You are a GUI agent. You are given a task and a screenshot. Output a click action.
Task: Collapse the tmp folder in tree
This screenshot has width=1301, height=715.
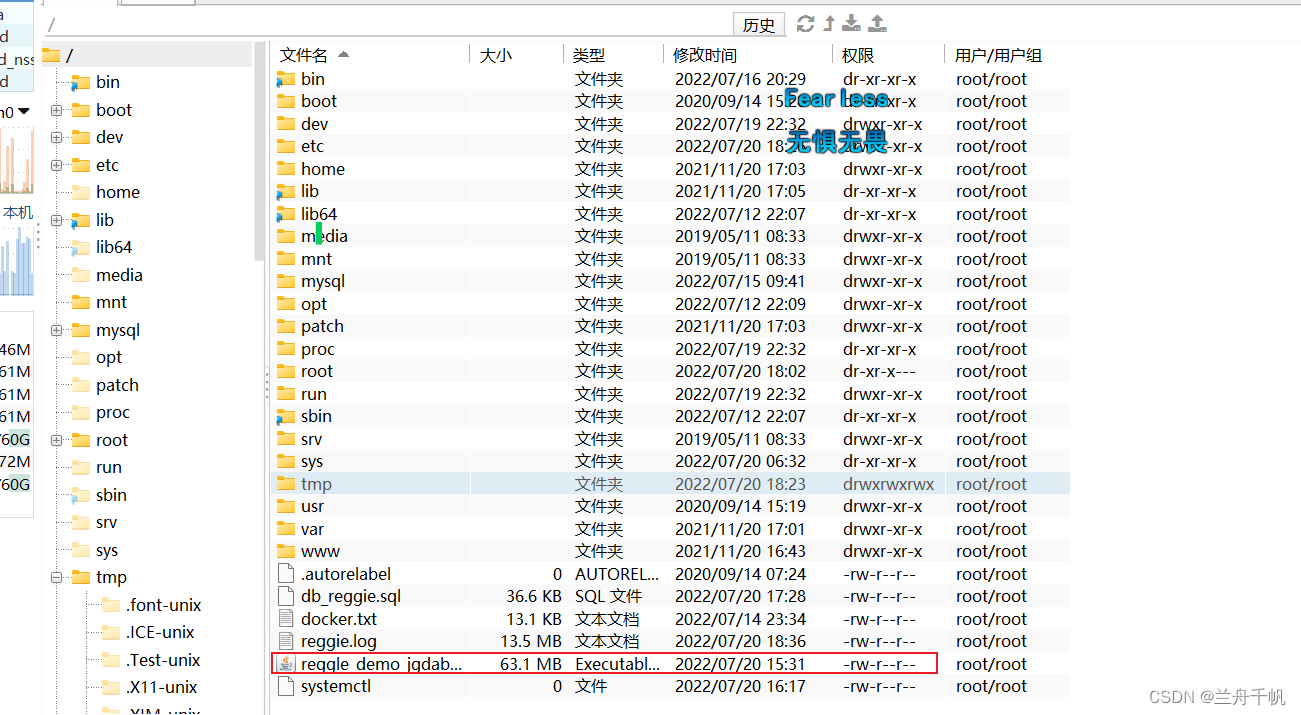pos(56,577)
